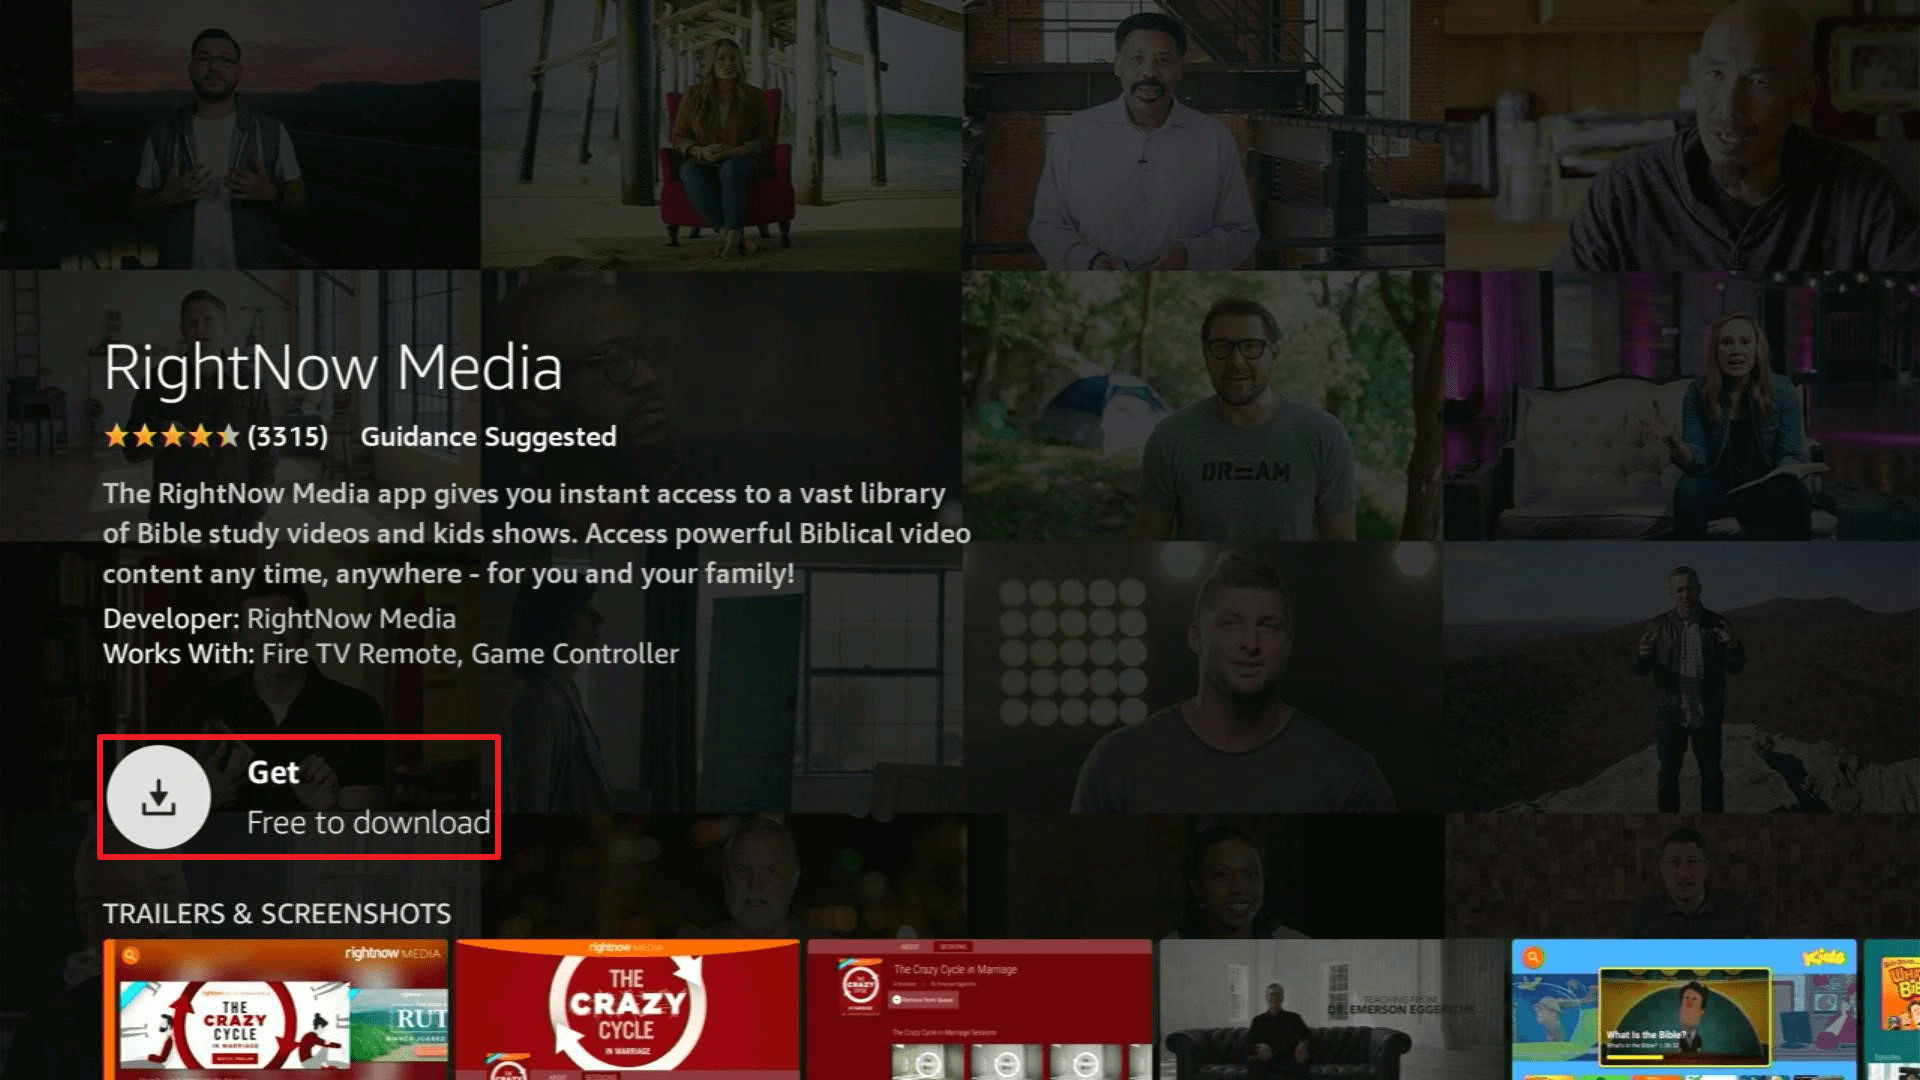The image size is (1920, 1080).
Task: Click the TRAILERS & SCREENSHOTS heading
Action: pos(277,914)
